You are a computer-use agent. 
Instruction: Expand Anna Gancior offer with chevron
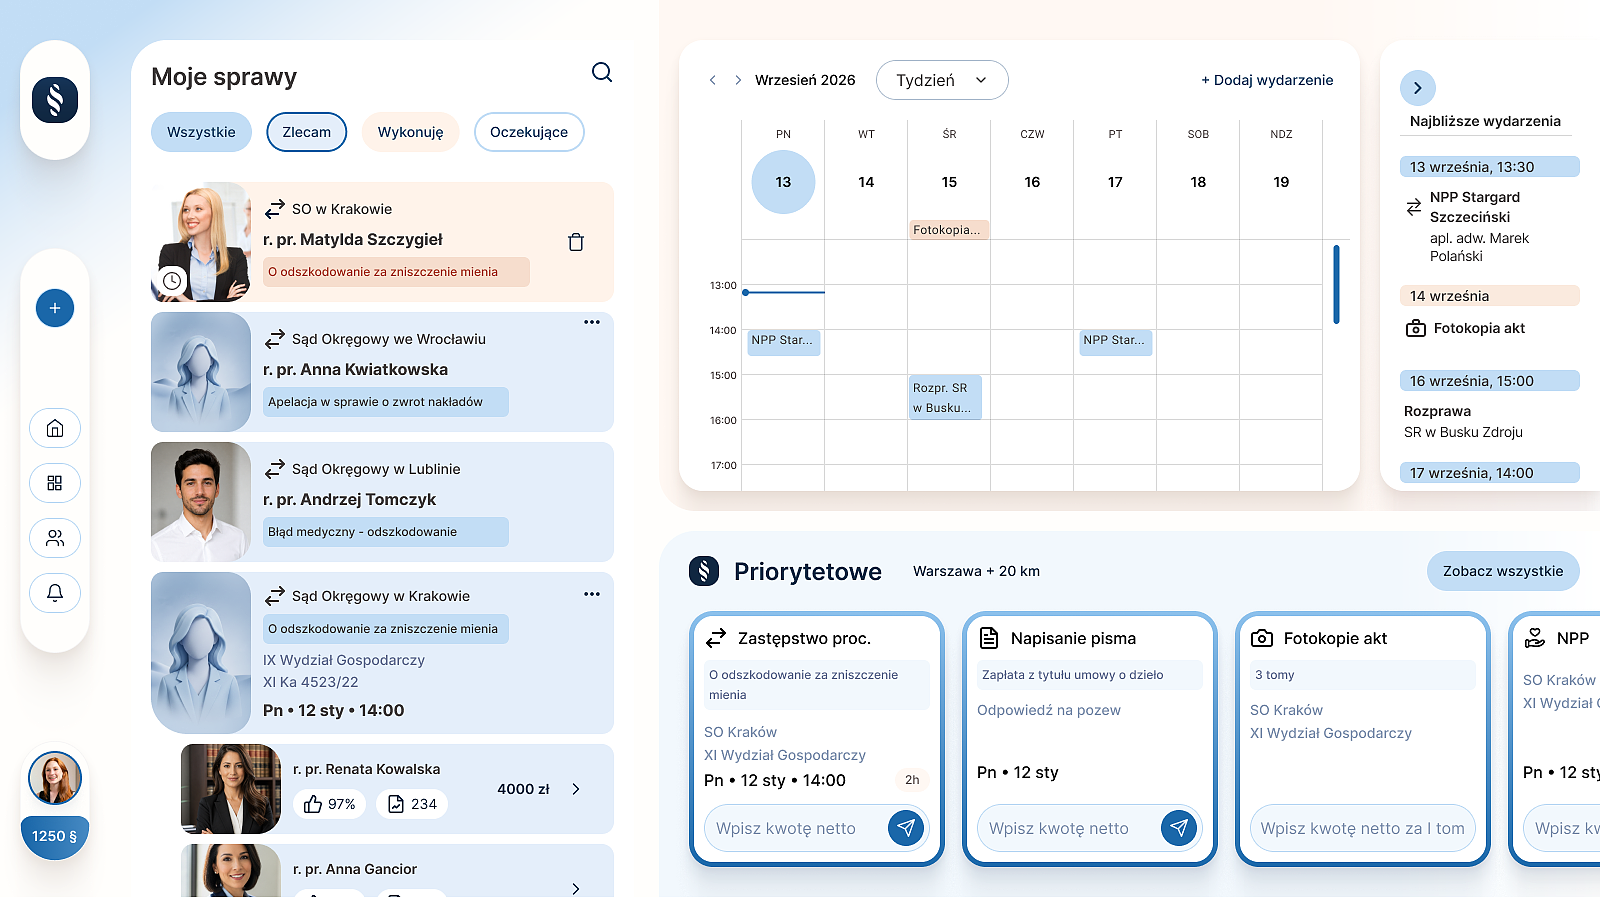(x=576, y=888)
